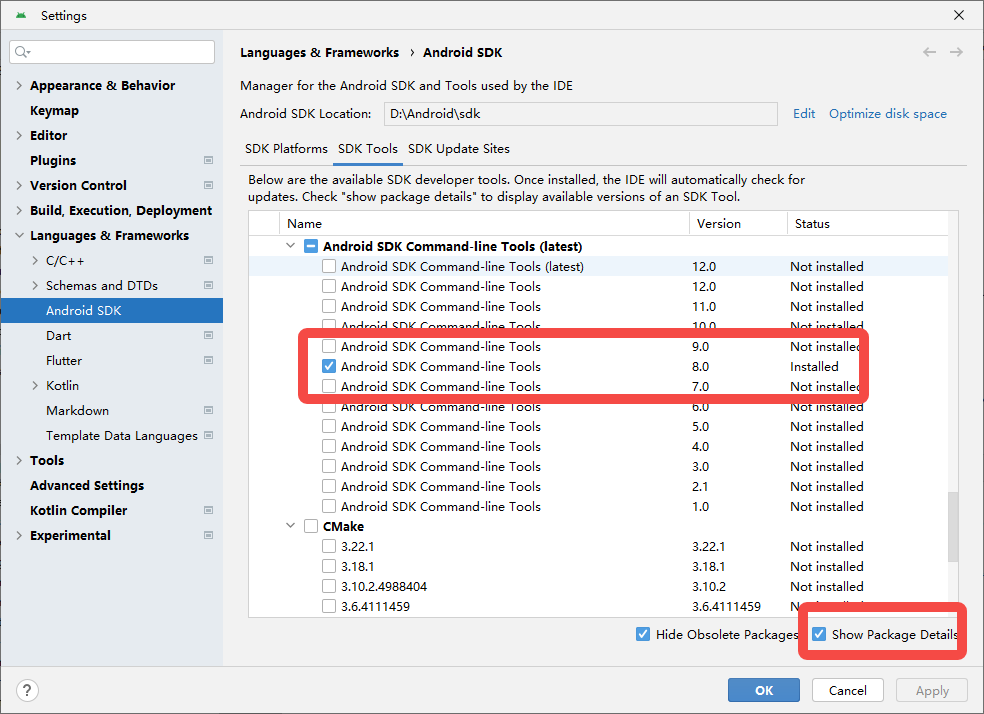Switch to SDK Platforms tab
This screenshot has height=714, width=984.
[286, 149]
